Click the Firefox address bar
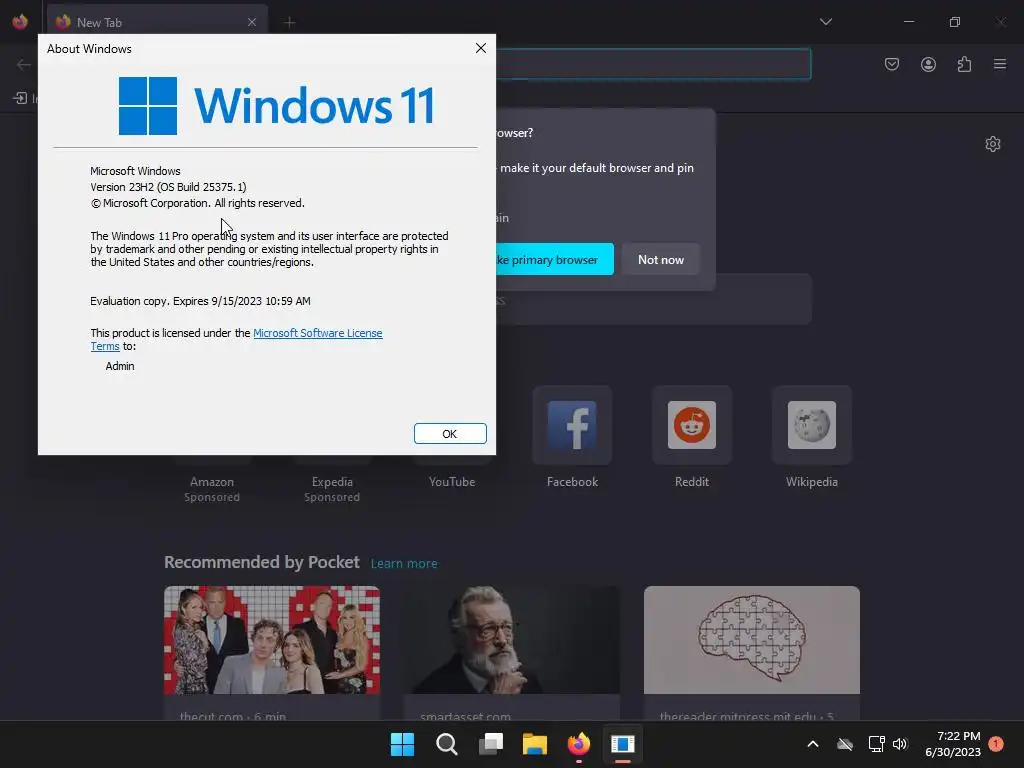Viewport: 1024px width, 768px height. pos(653,64)
